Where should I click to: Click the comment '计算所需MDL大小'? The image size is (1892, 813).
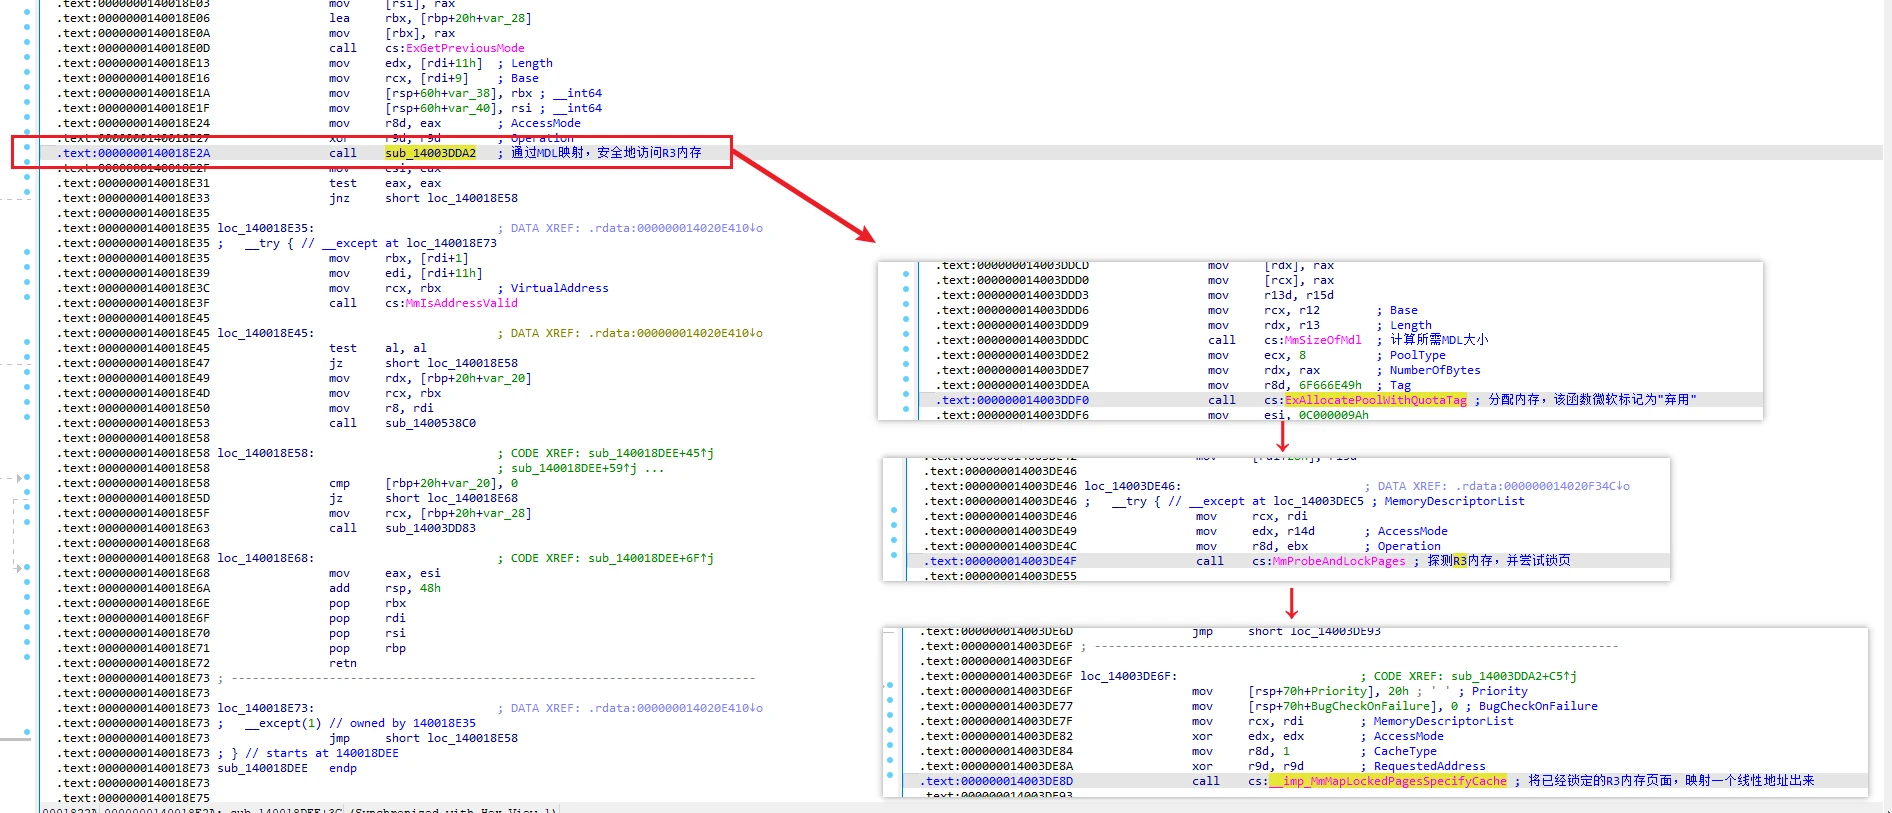pos(1439,340)
